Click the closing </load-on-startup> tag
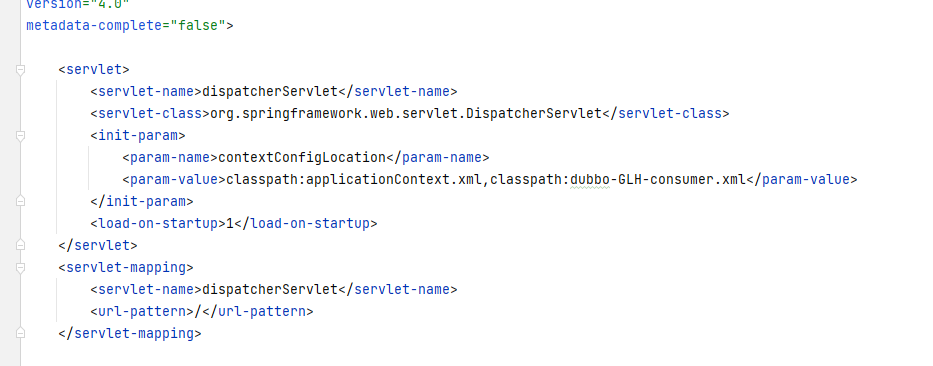The height and width of the screenshot is (366, 933). point(306,224)
